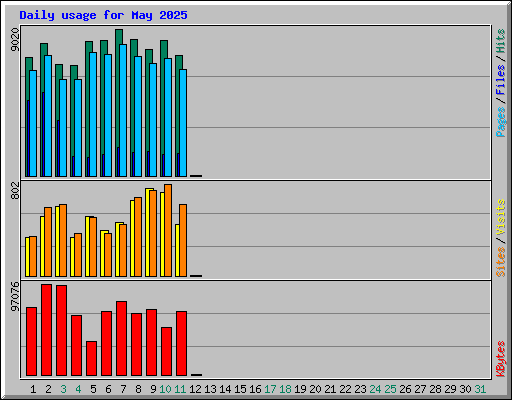The height and width of the screenshot is (400, 512).
Task: Click the orange Sites bar for day 6
Action: pos(108,255)
